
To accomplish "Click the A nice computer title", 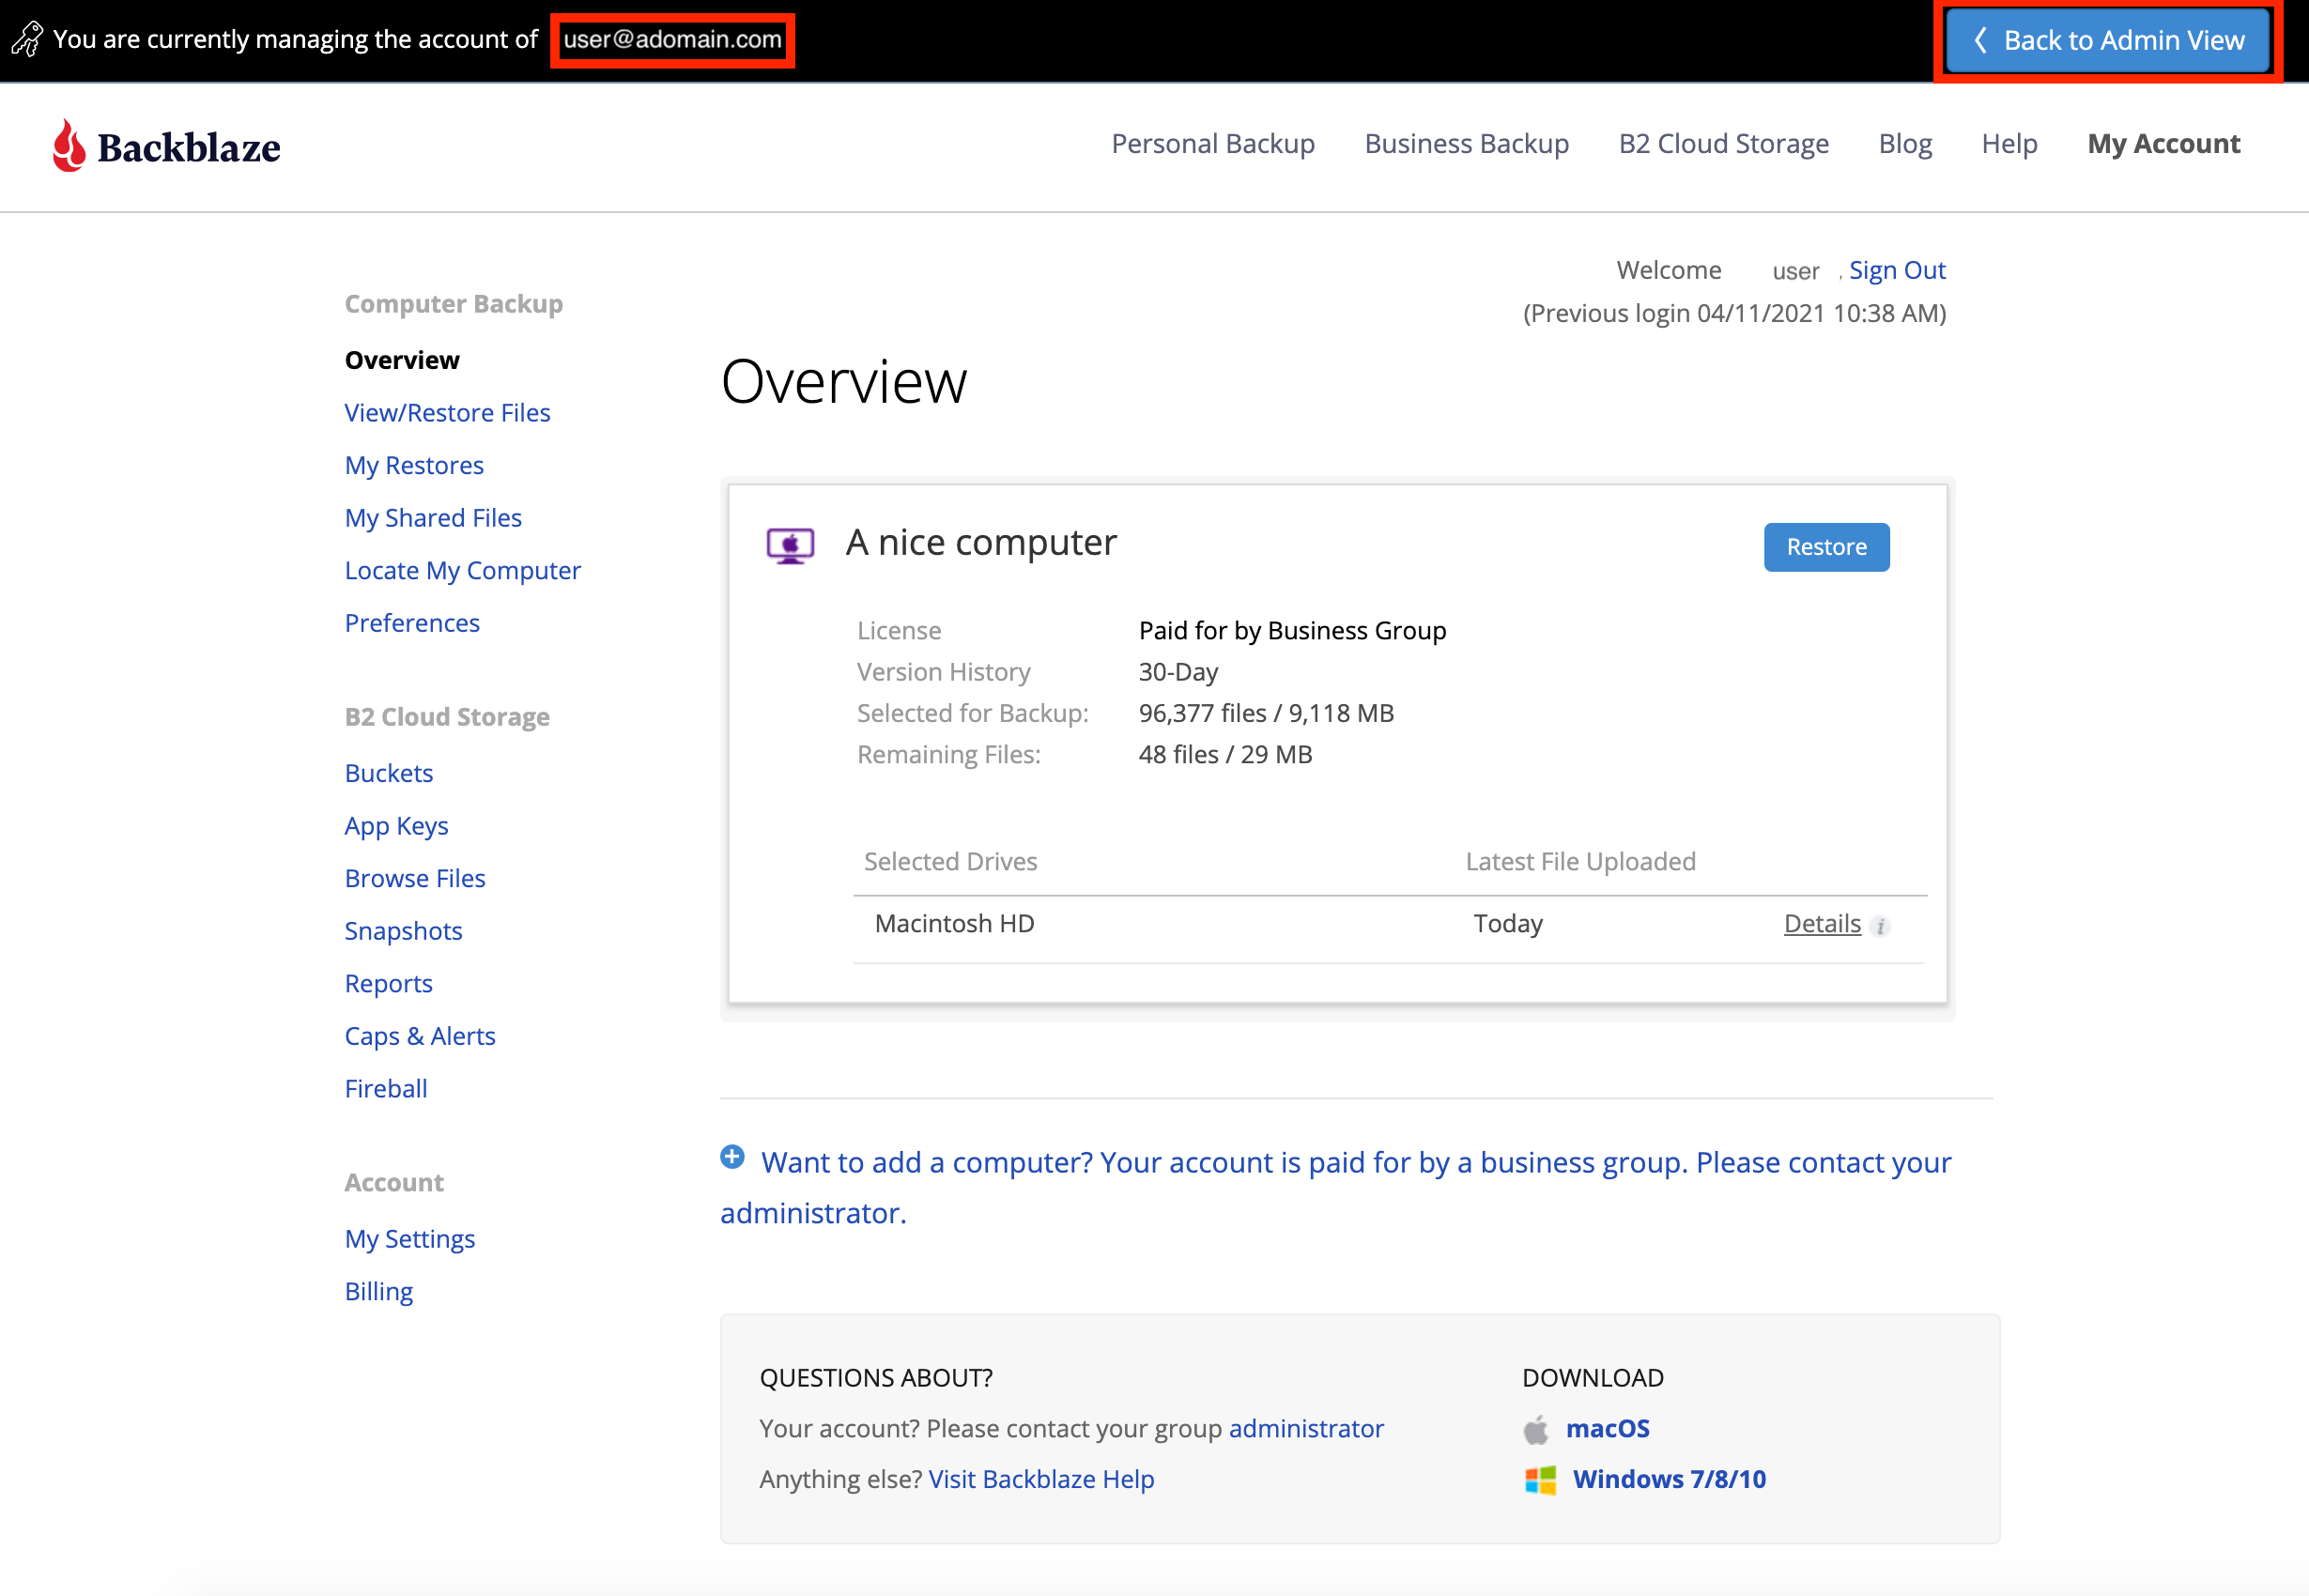I will coord(981,543).
